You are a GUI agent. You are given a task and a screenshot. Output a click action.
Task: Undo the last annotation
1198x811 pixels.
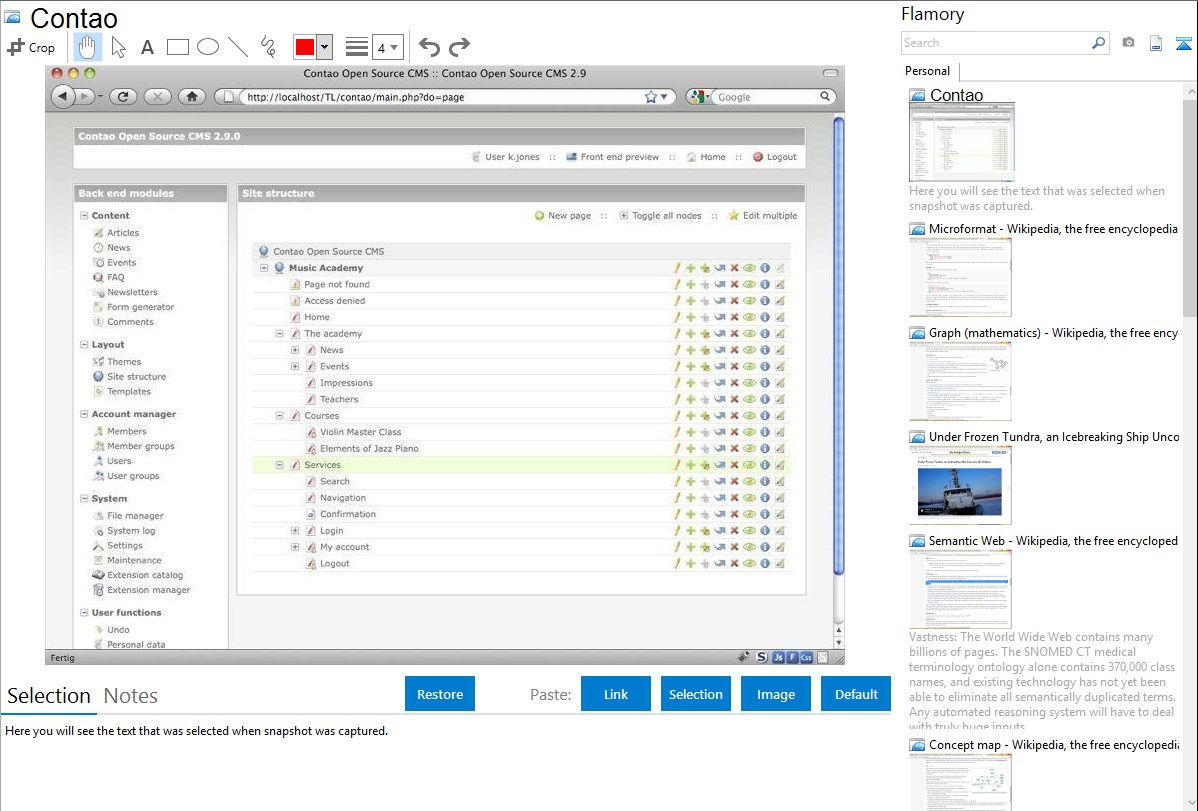pos(429,47)
